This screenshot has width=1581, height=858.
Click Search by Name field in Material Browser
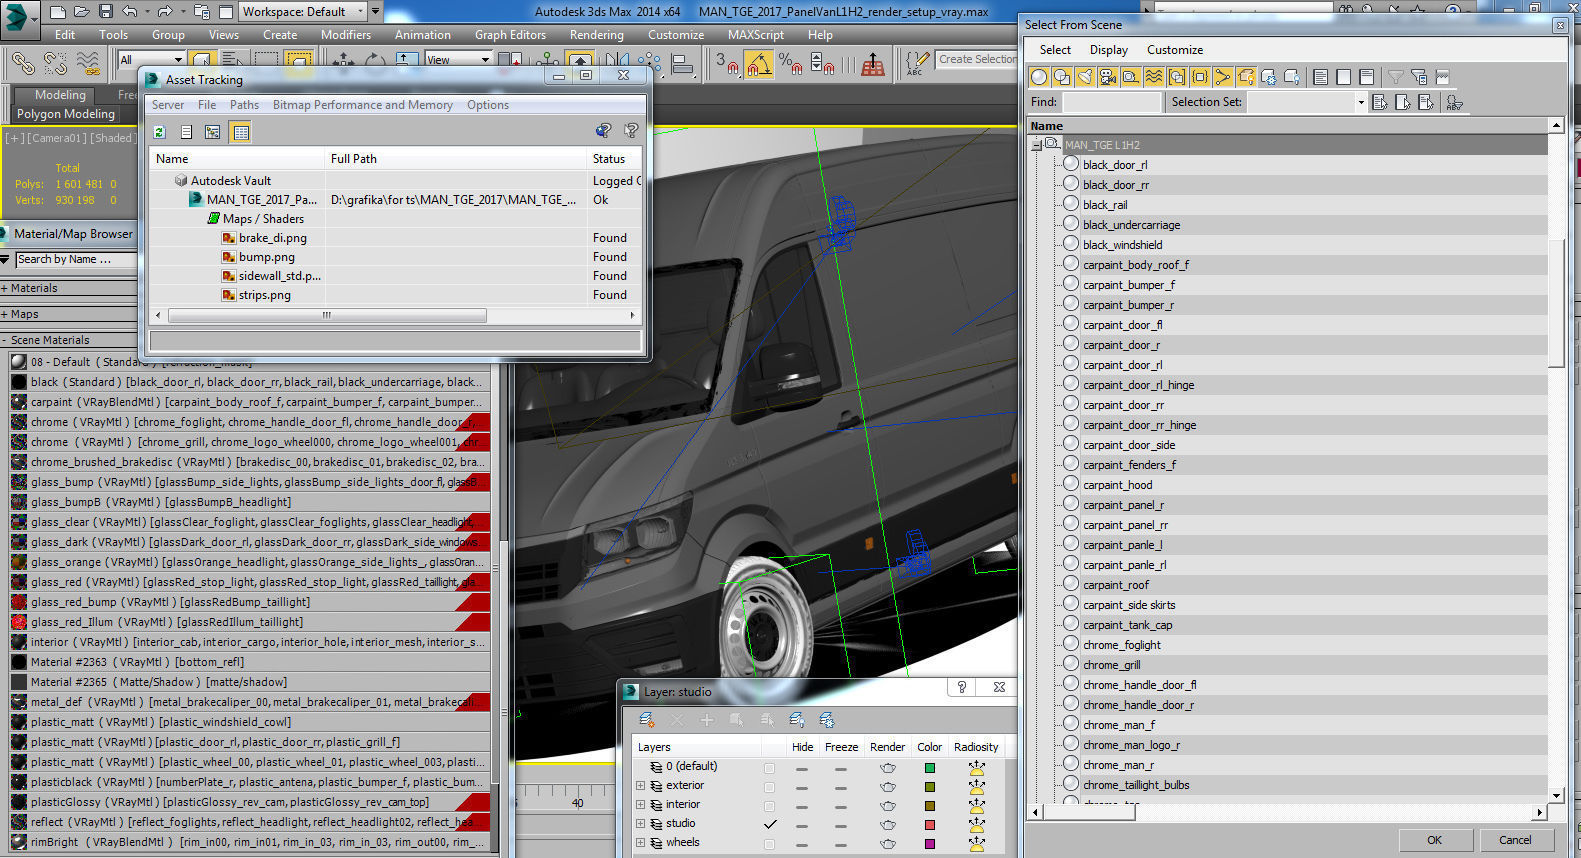pyautogui.click(x=76, y=260)
